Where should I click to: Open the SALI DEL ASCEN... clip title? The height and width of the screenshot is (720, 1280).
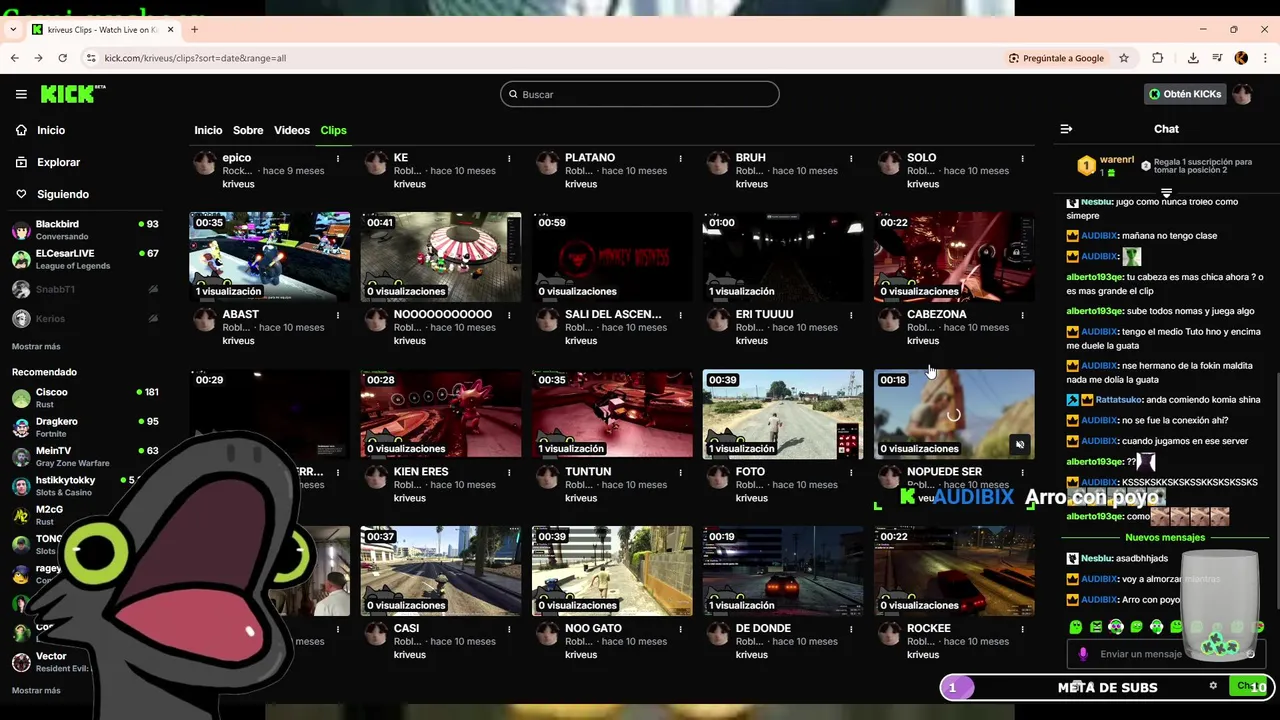point(613,314)
